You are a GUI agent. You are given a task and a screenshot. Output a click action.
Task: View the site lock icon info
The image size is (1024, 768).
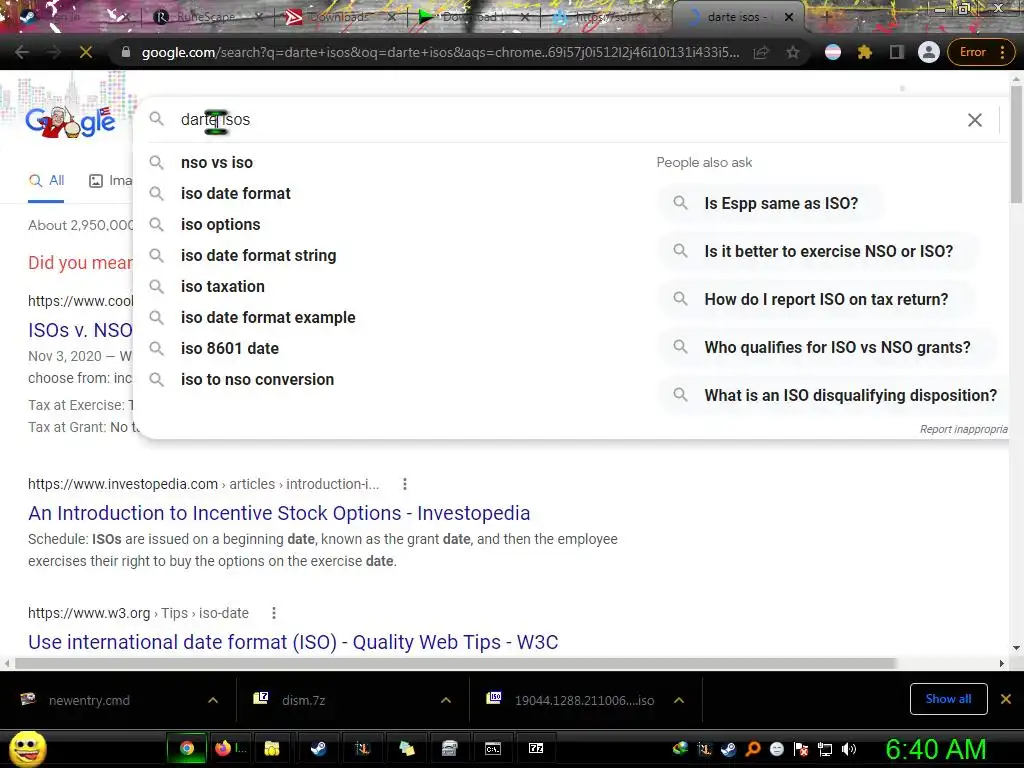(126, 52)
